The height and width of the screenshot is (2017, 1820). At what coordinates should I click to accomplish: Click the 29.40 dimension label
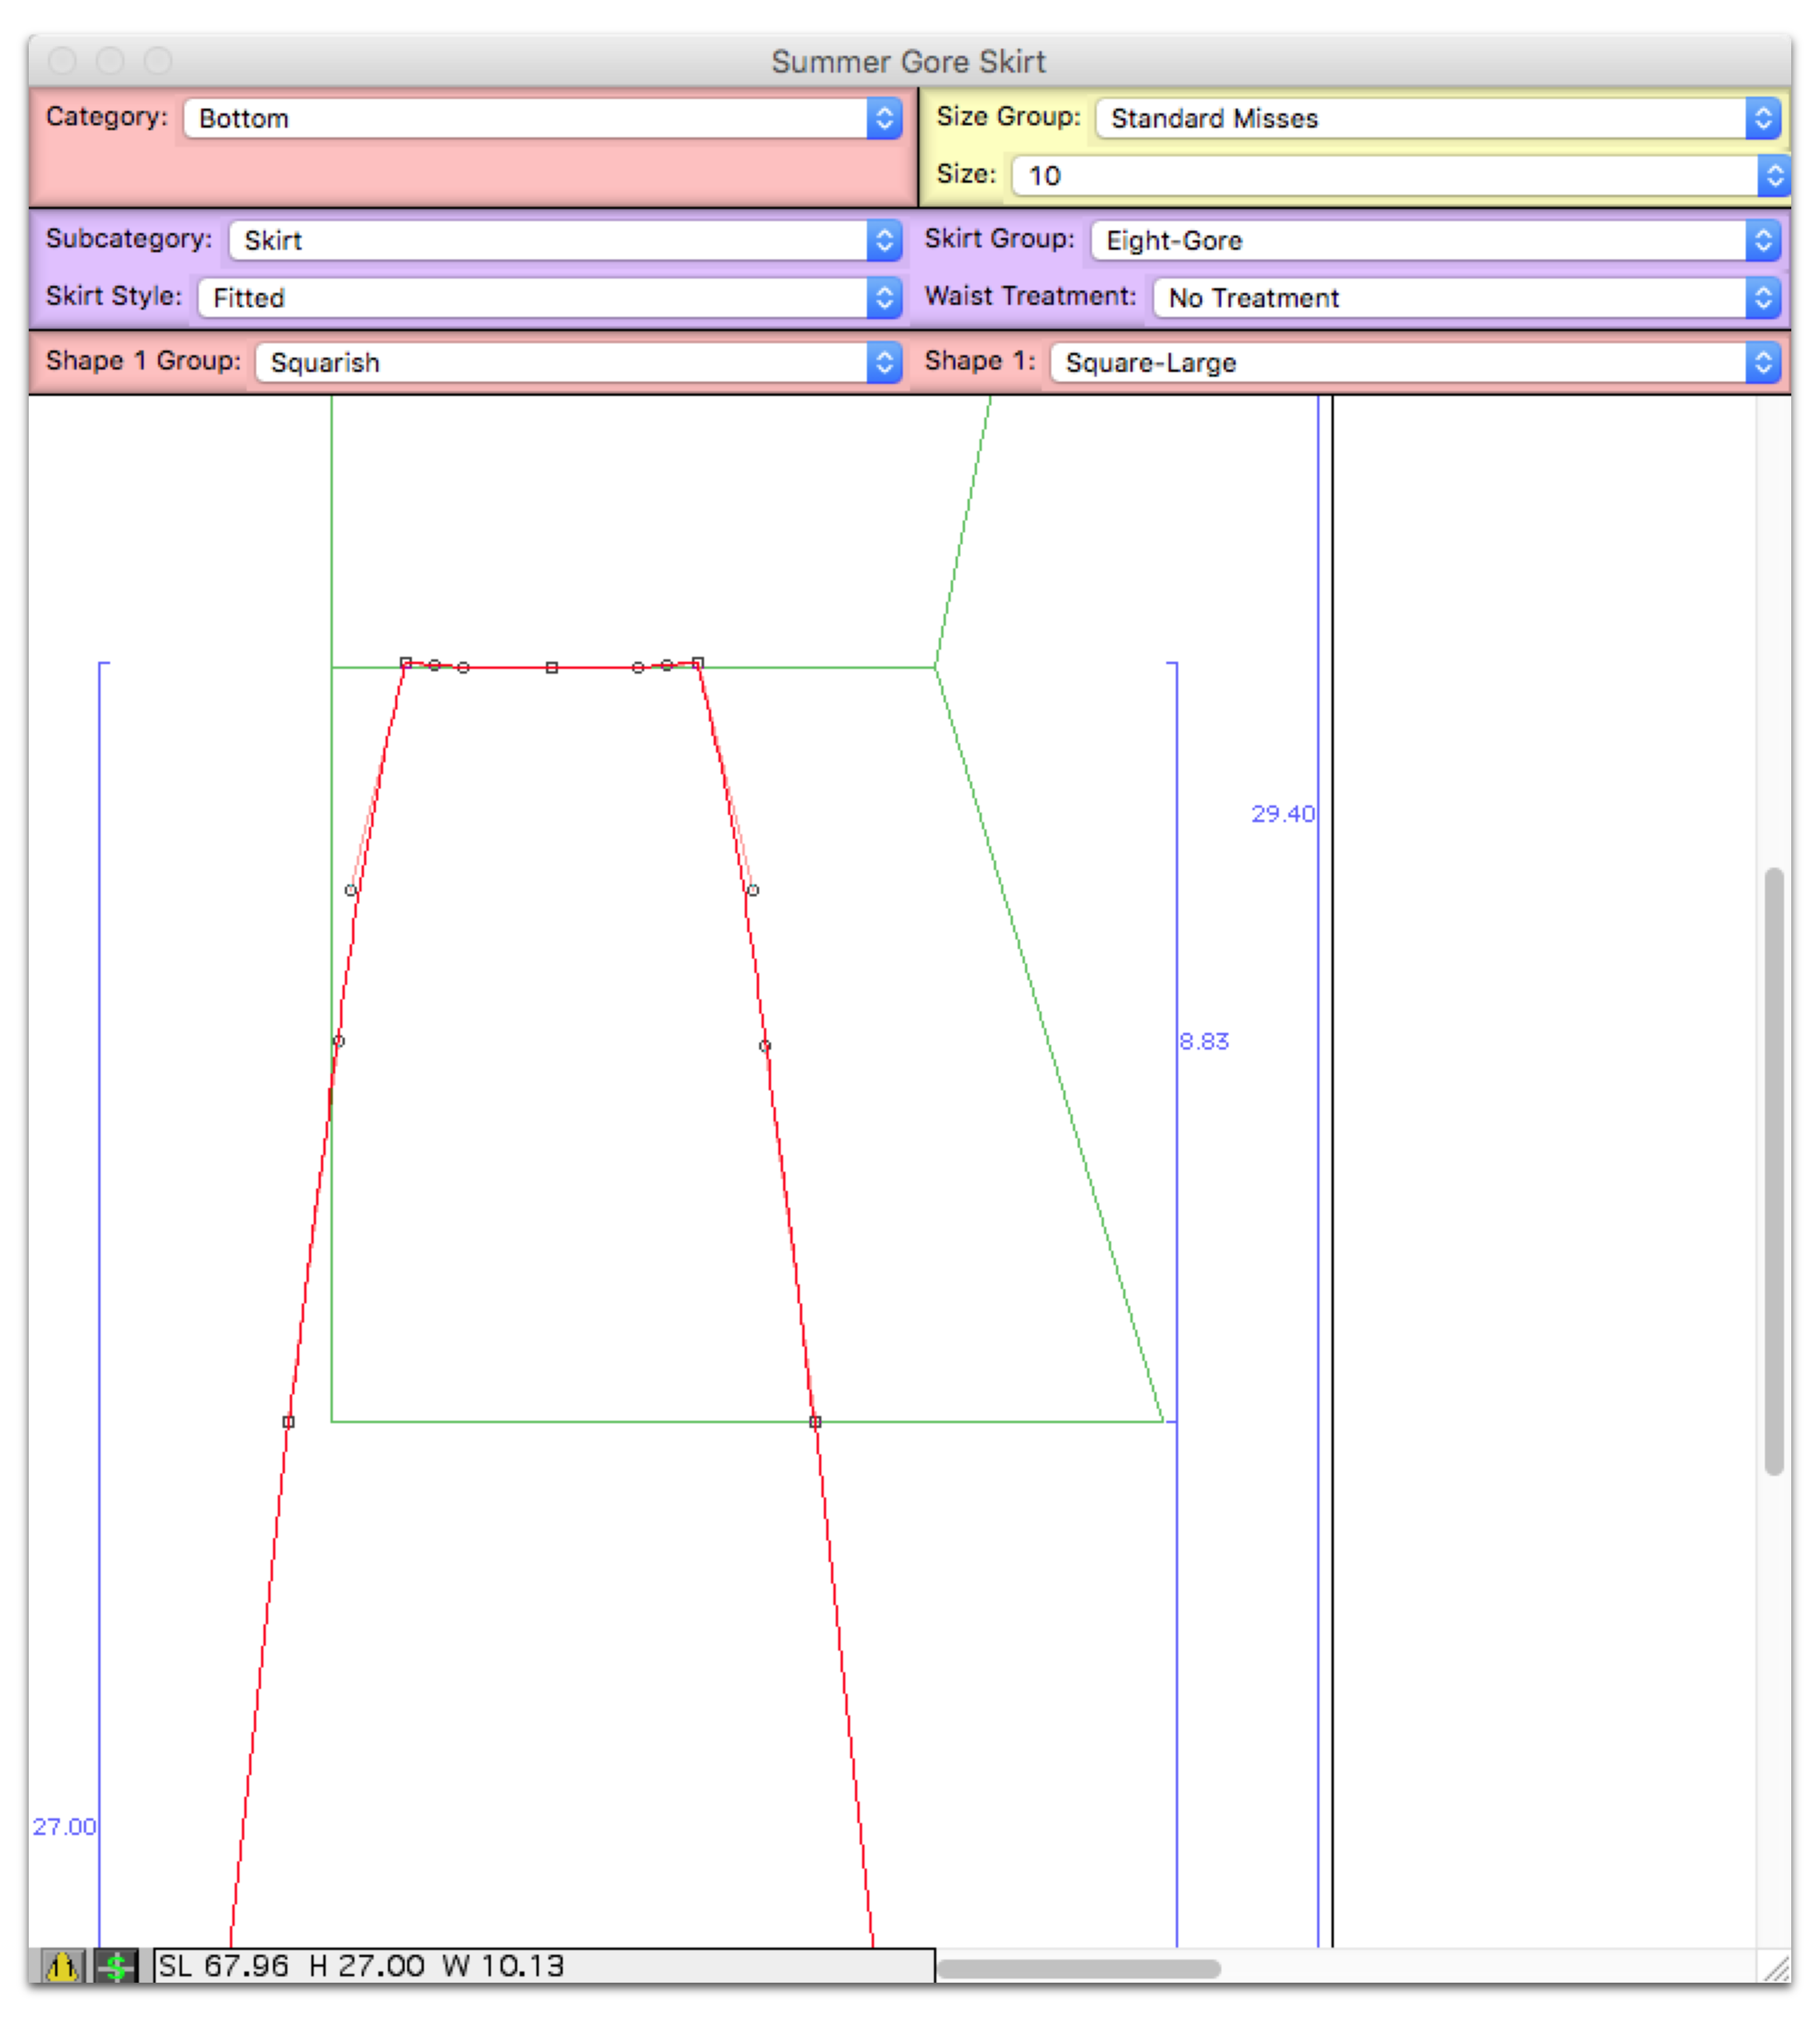[1283, 813]
